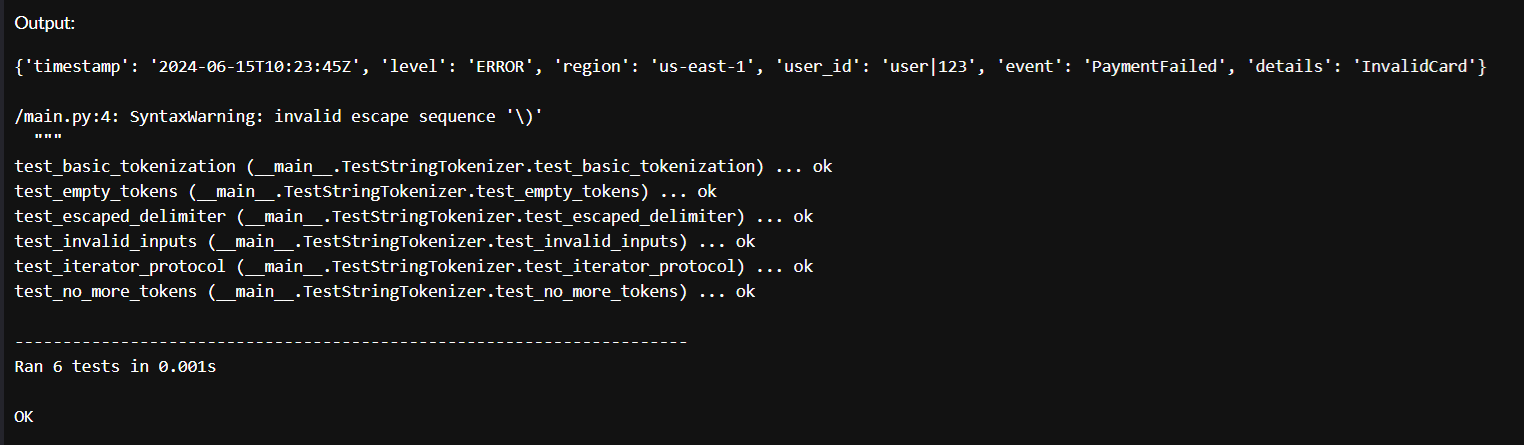Click the test_no_more_tokens result line
The height and width of the screenshot is (445, 1524).
click(x=385, y=291)
